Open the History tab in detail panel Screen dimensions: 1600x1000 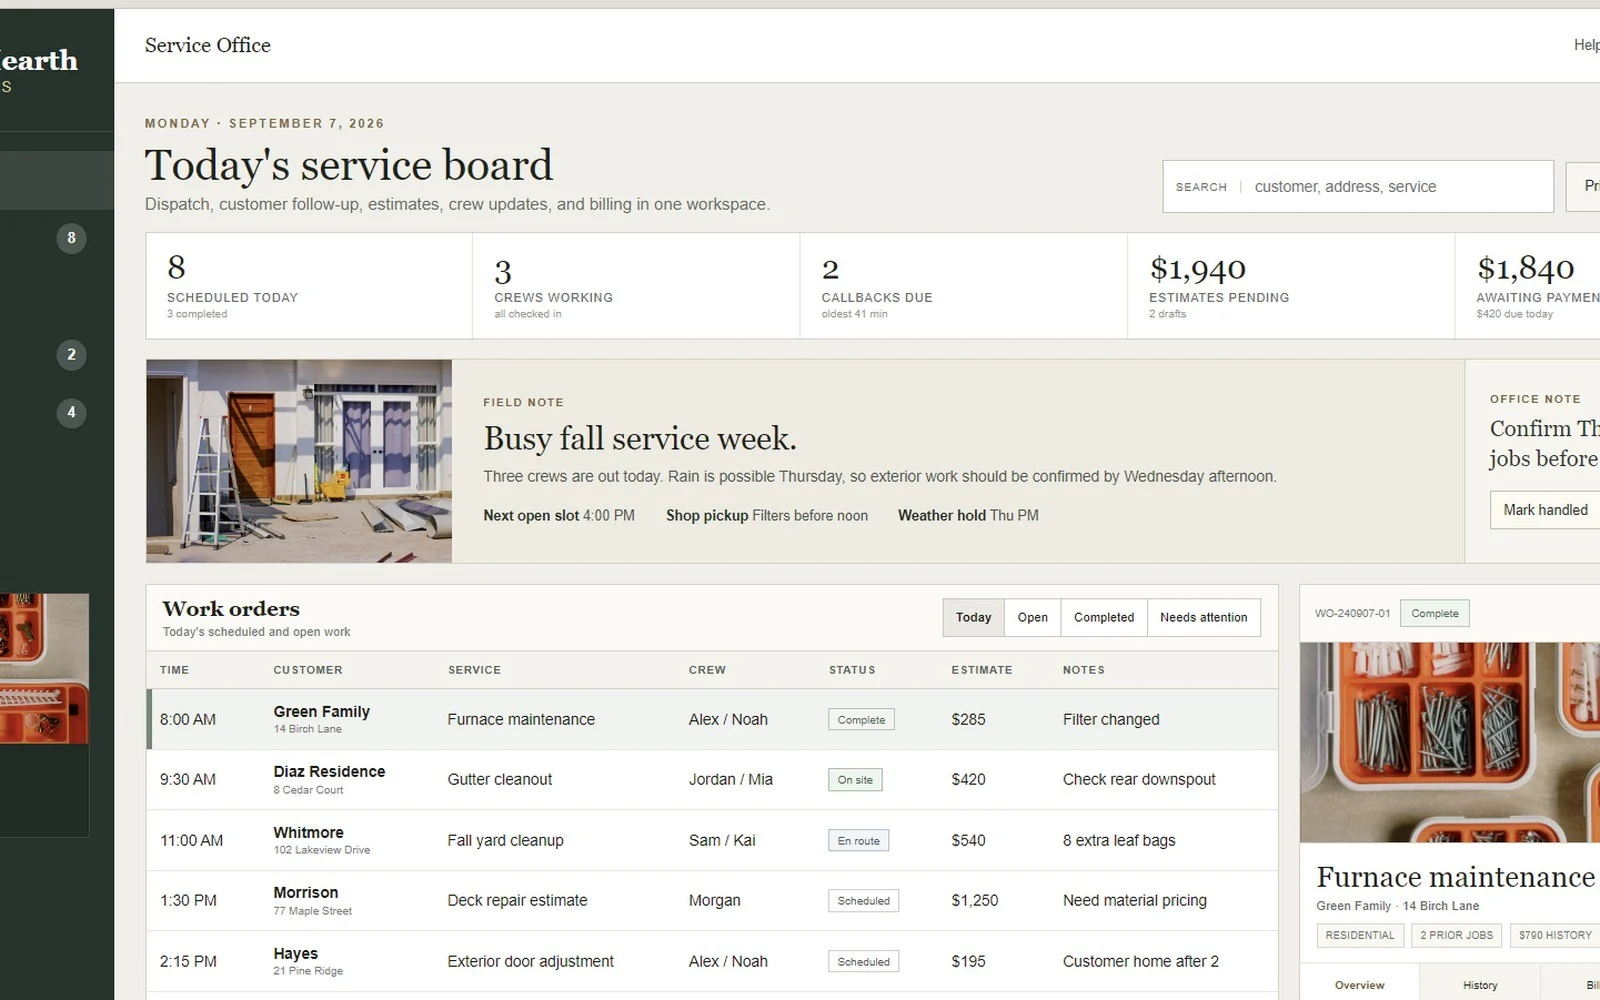[1480, 985]
